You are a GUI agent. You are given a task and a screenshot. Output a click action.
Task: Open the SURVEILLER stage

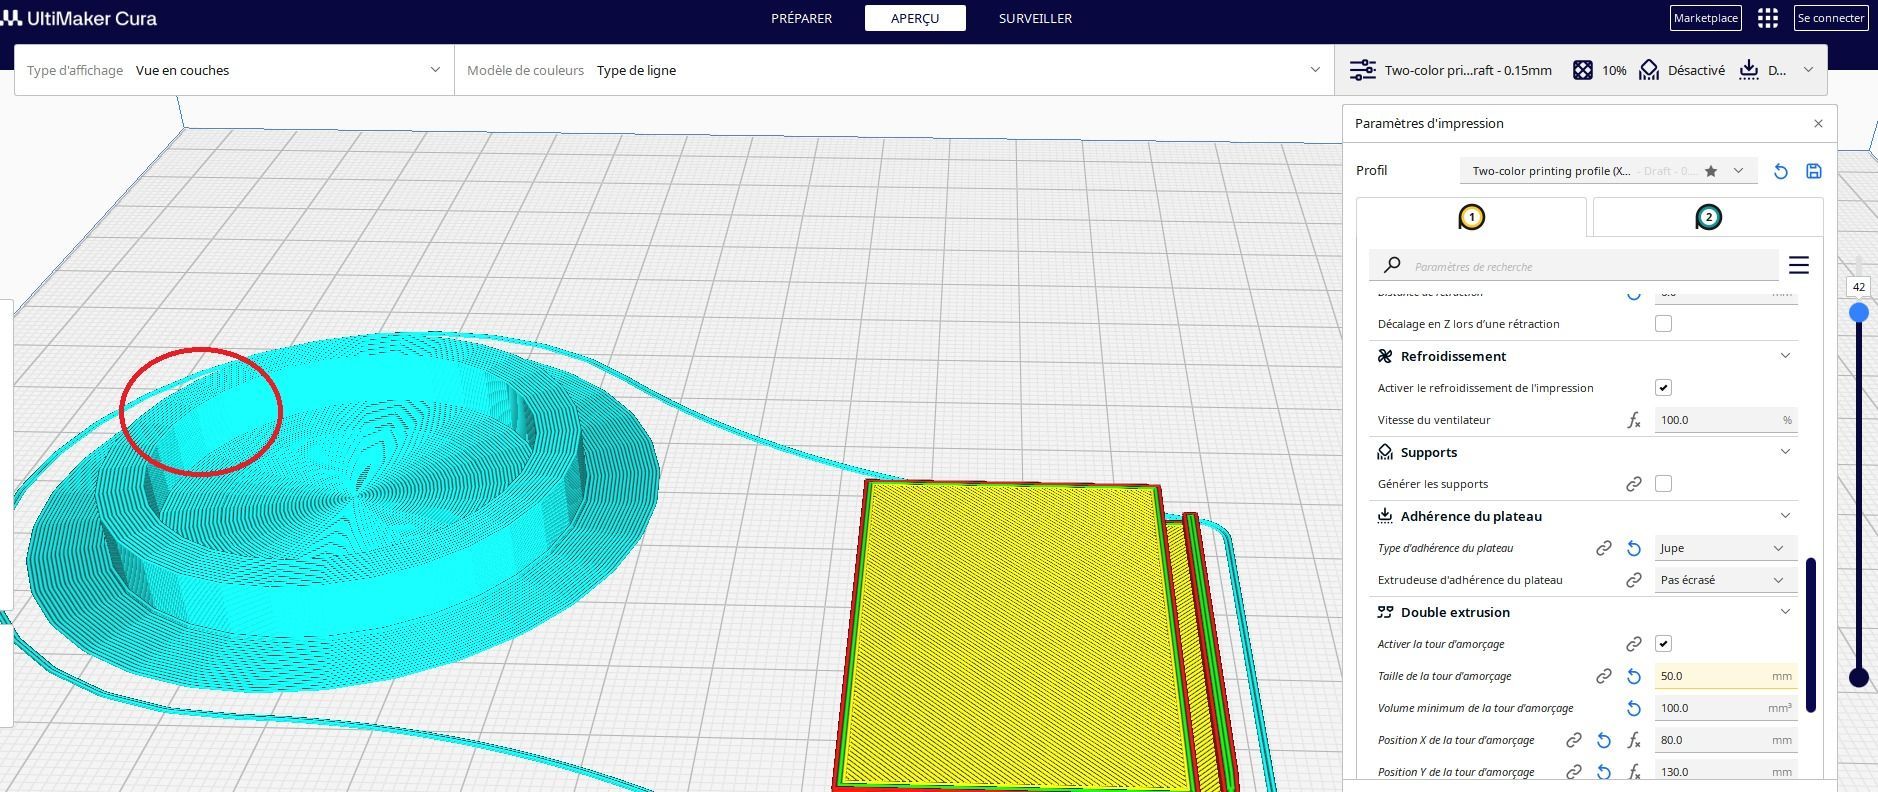point(1035,18)
